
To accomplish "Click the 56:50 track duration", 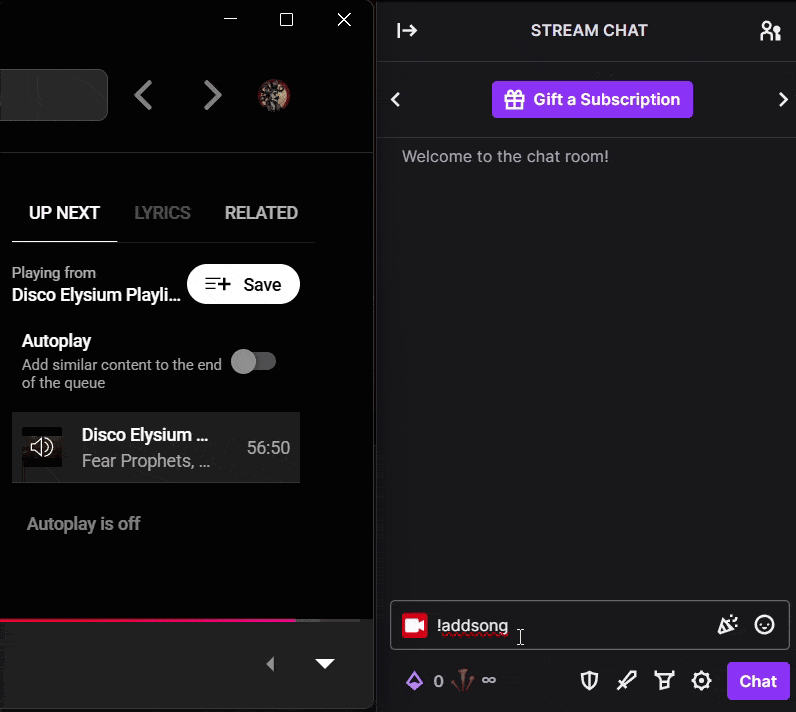I will [x=268, y=448].
